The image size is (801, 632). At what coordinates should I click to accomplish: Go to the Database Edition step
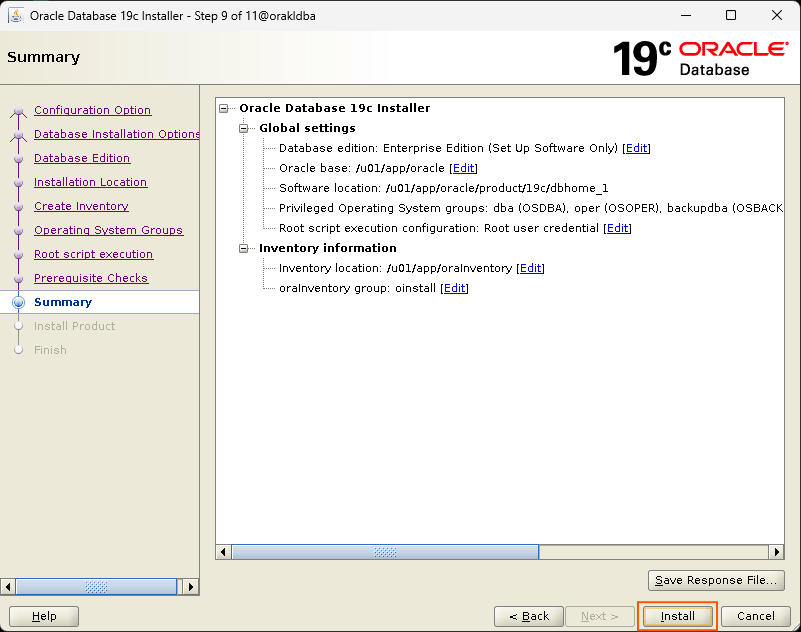(82, 158)
